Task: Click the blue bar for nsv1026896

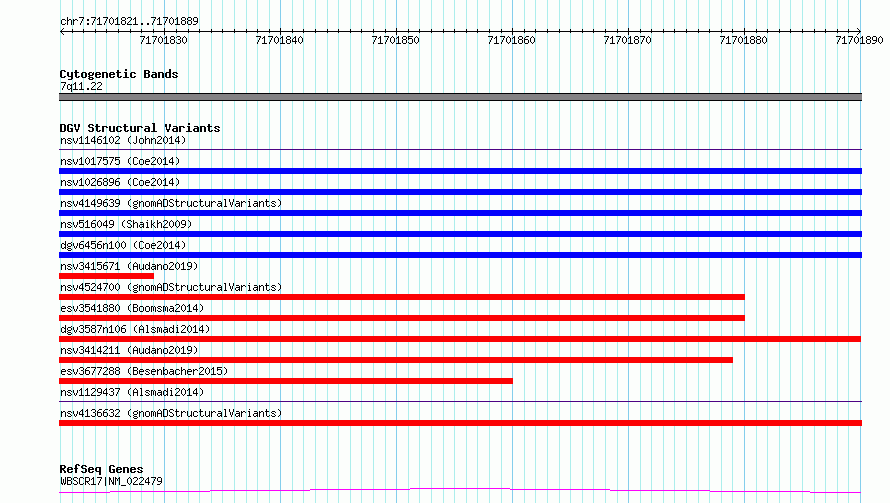Action: 460,192
